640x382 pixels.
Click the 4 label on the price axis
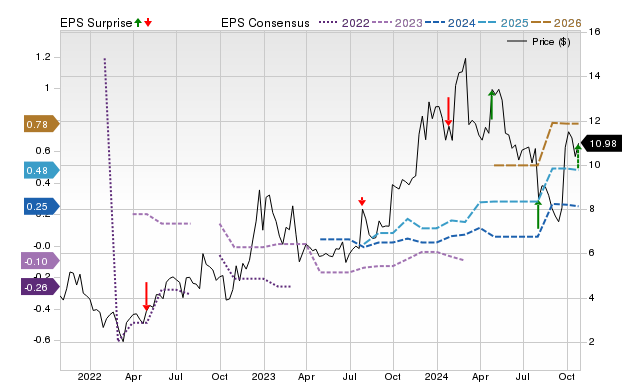[x=591, y=298]
